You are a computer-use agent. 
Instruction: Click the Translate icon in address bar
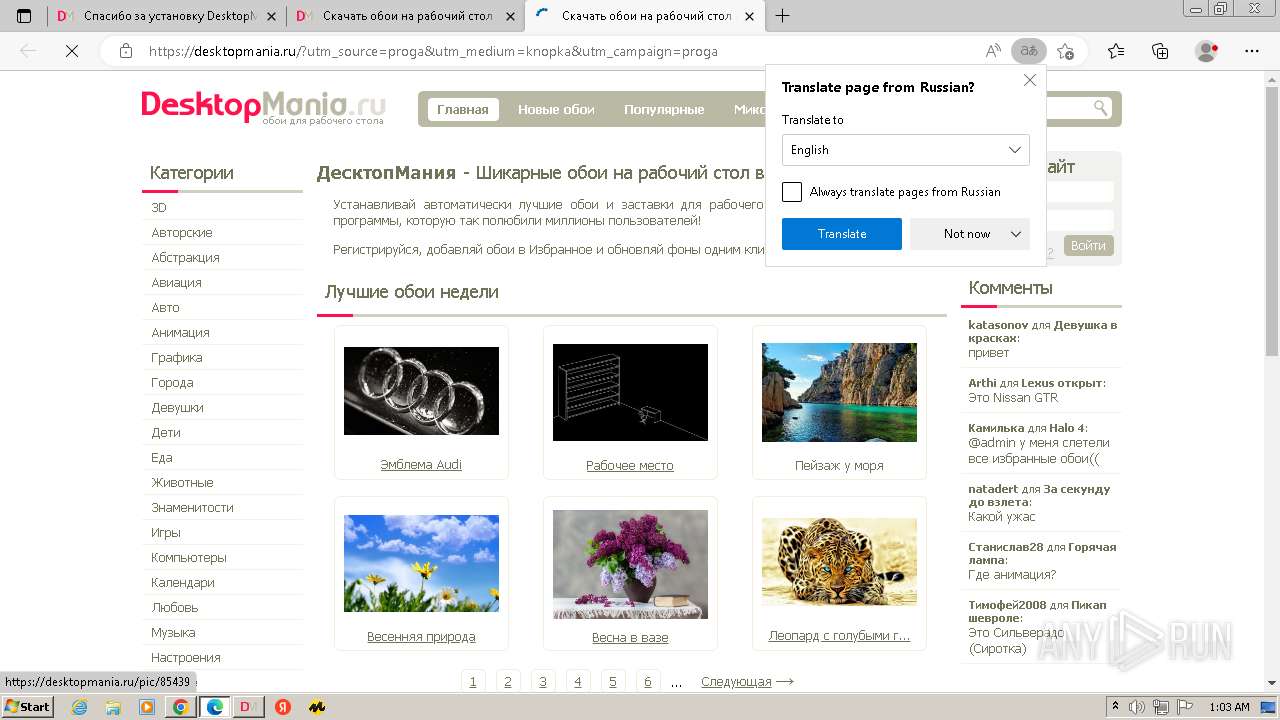tap(1028, 51)
